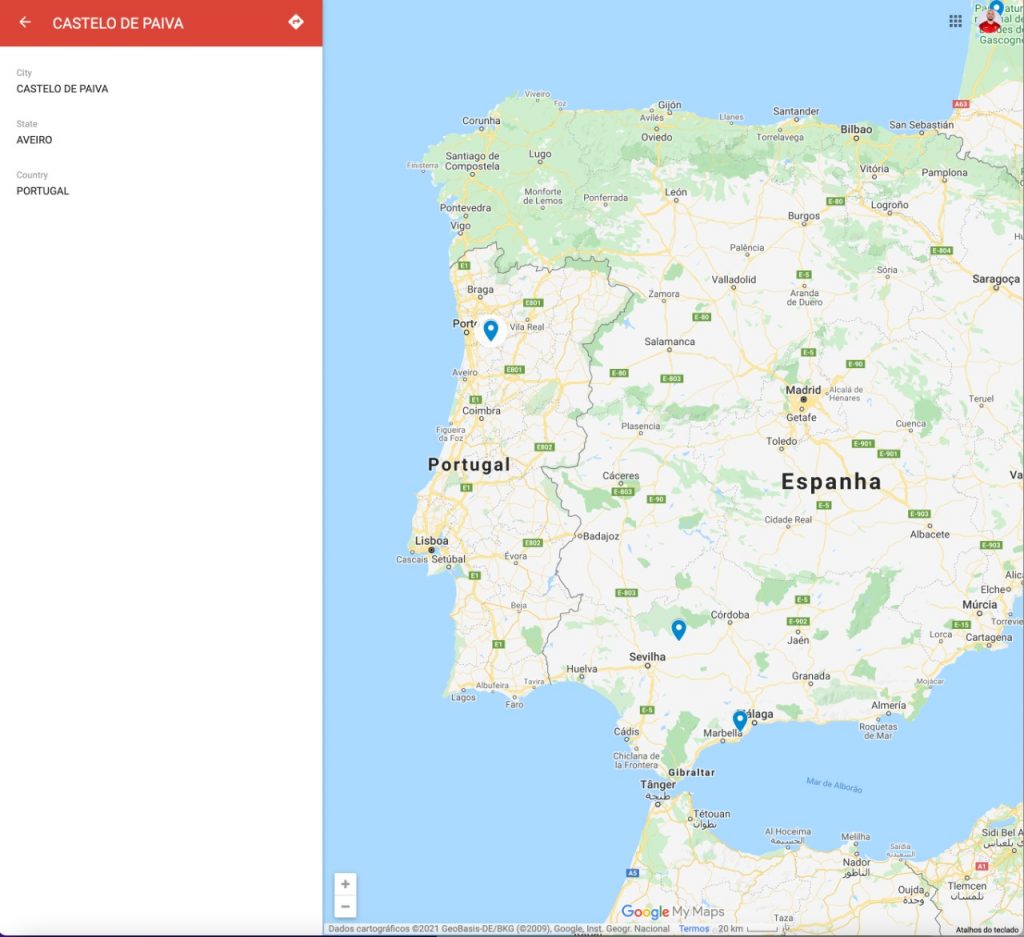Open the Termos link
The image size is (1024, 937).
[693, 929]
